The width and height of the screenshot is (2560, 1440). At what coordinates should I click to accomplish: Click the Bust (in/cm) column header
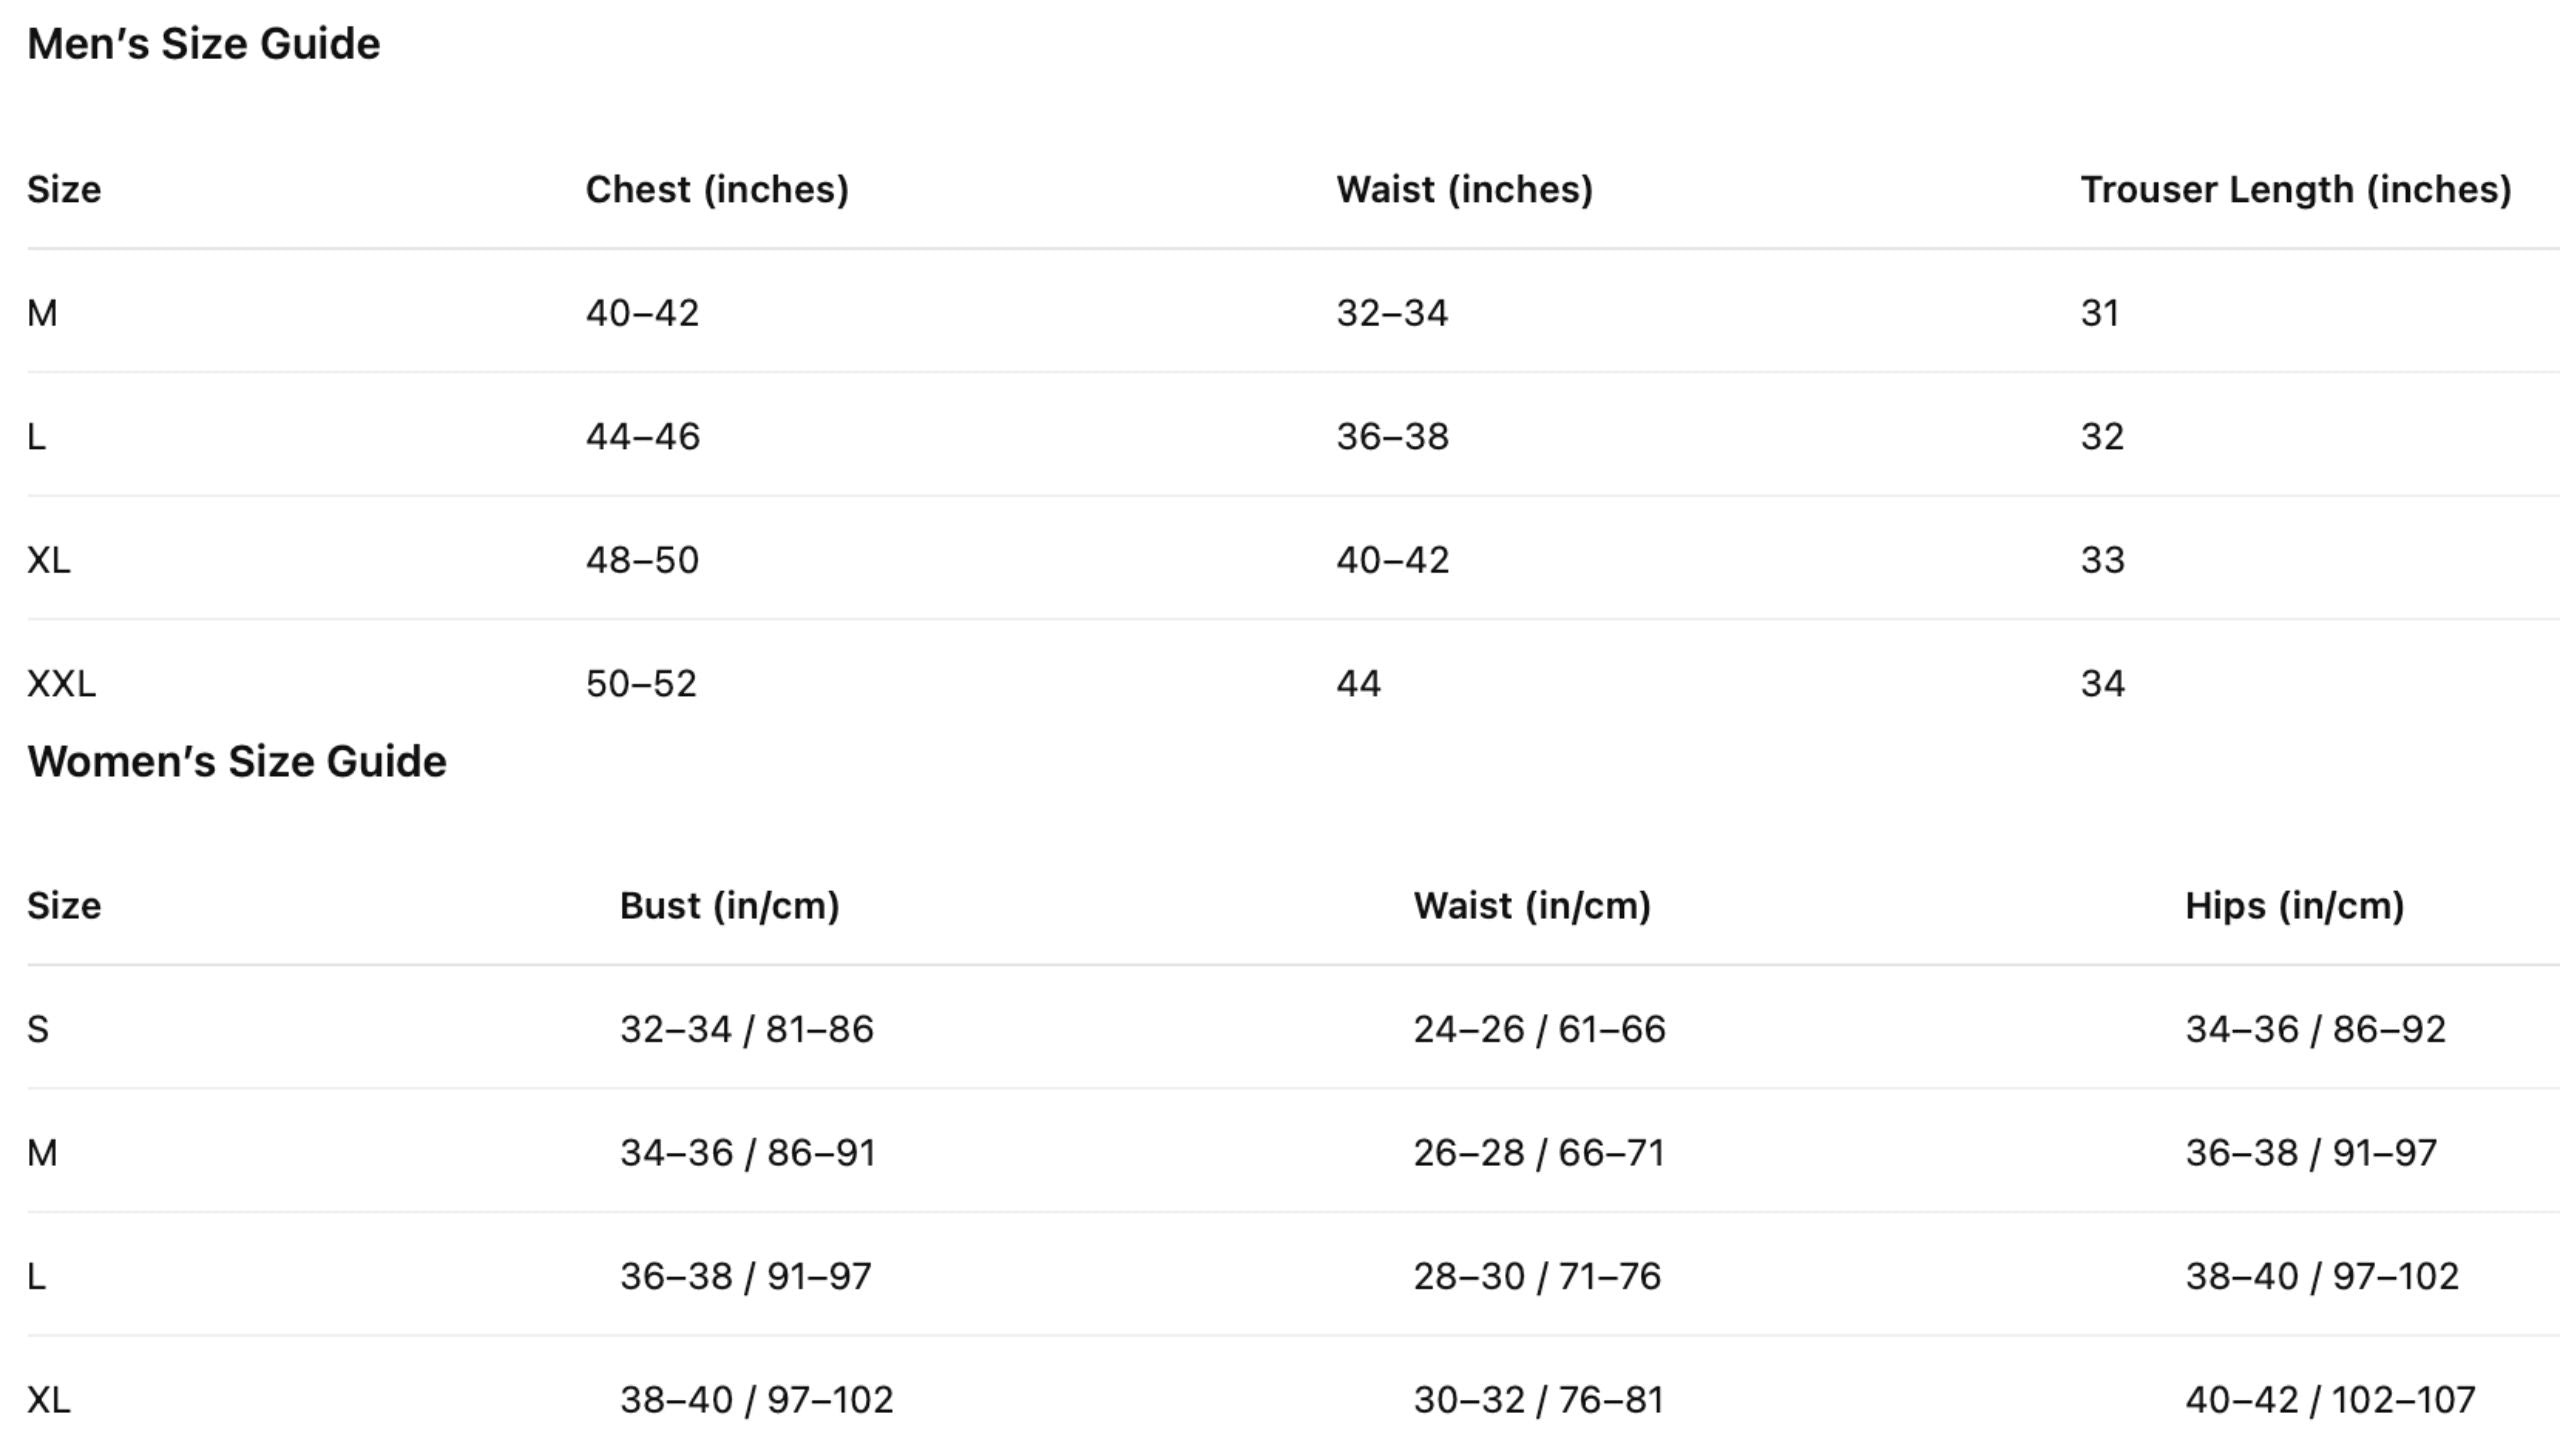tap(730, 906)
